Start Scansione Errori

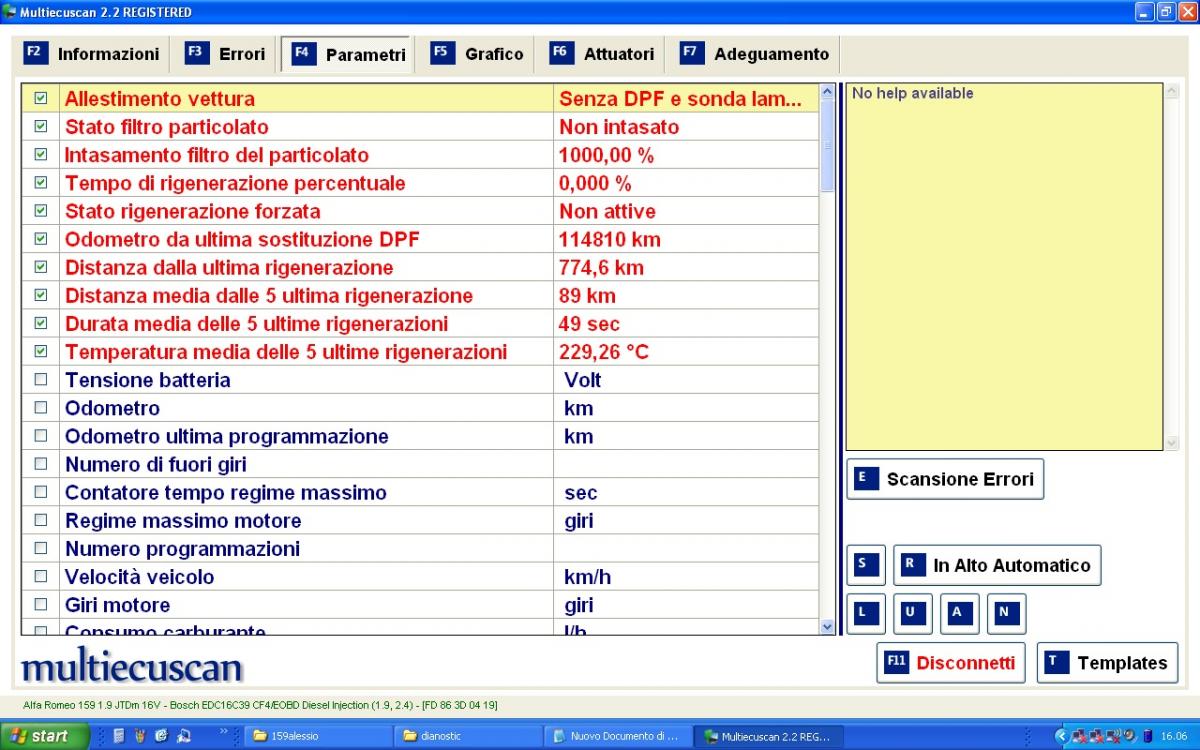[945, 479]
